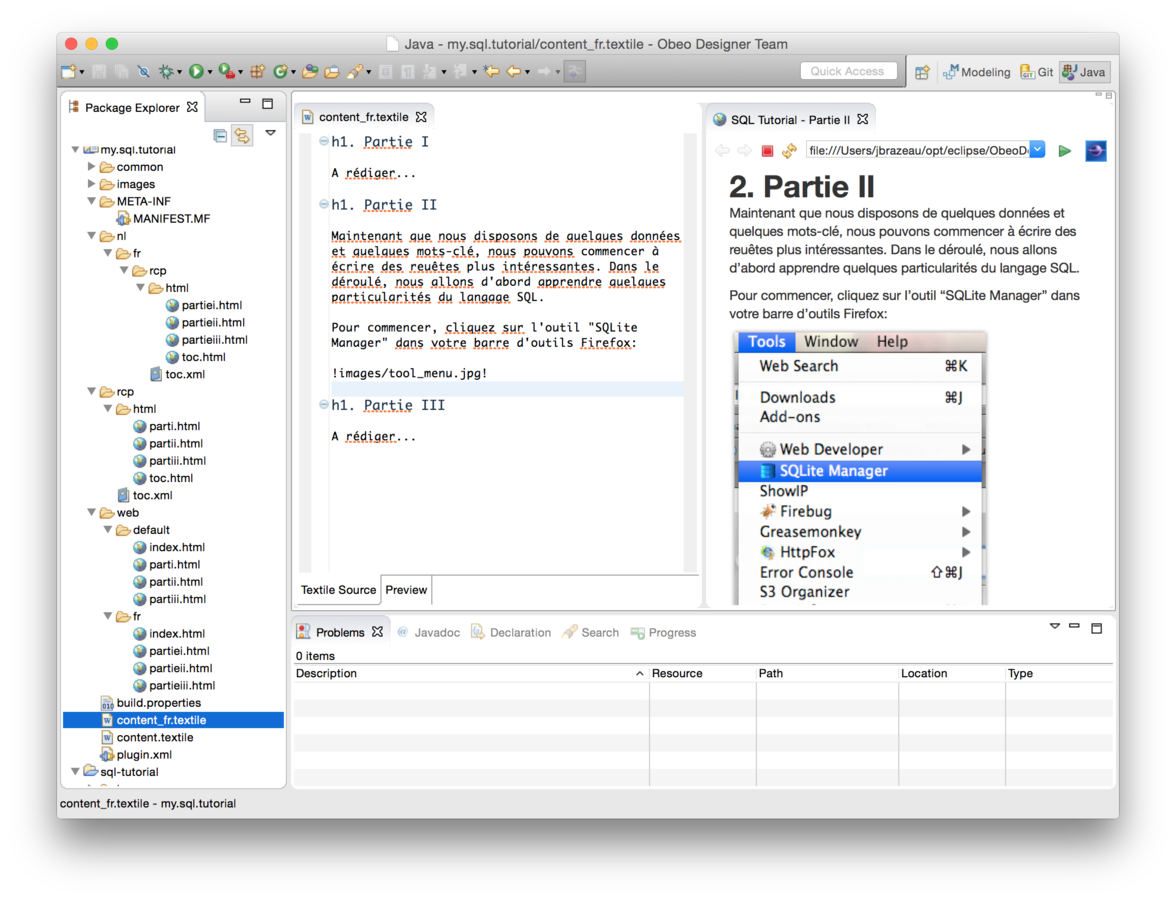The height and width of the screenshot is (900, 1176).
Task: Click Collapse All icon in Package Explorer
Action: tap(220, 135)
